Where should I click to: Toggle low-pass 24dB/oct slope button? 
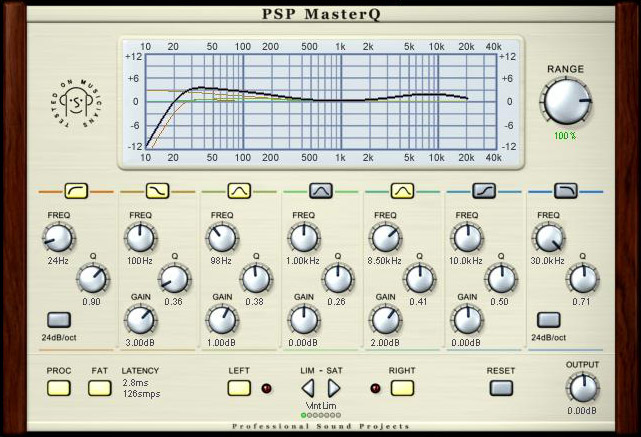click(549, 320)
